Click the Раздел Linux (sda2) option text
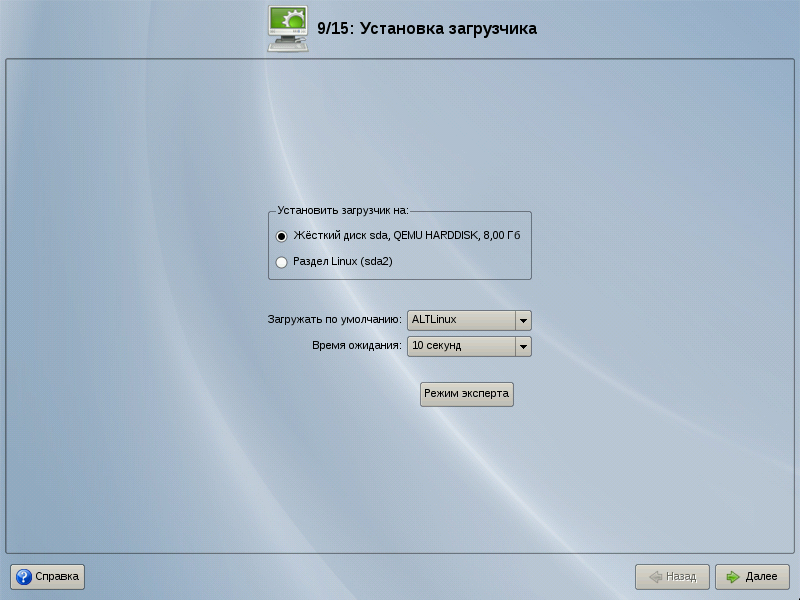Screen dimensions: 800x600 click(342, 262)
